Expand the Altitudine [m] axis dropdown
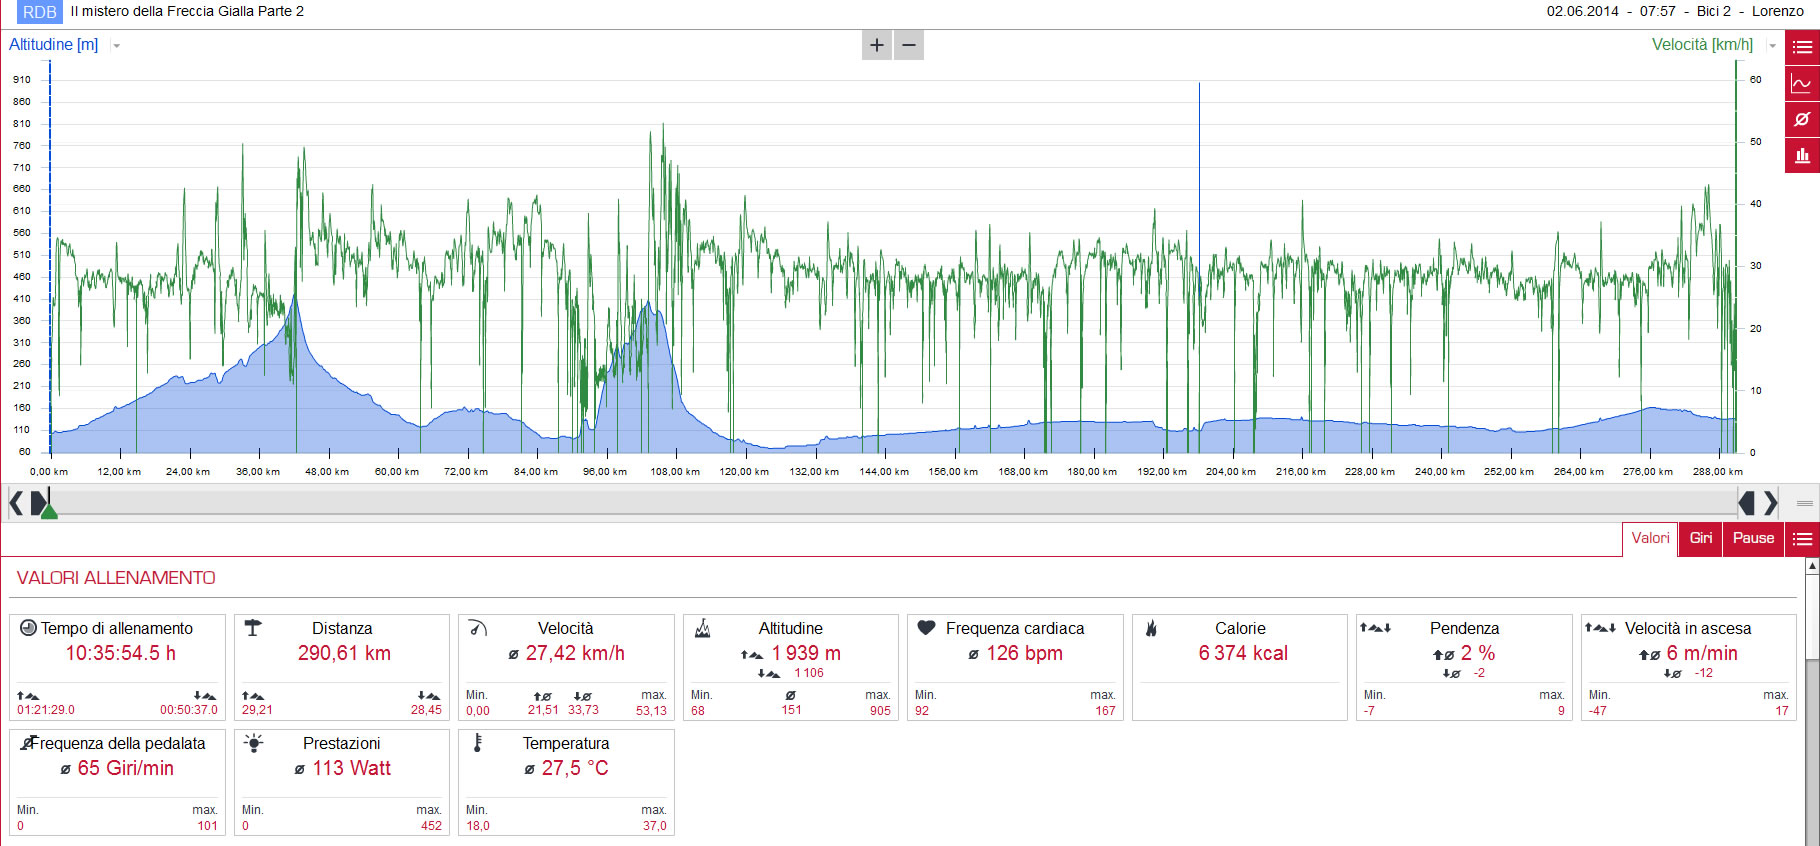Viewport: 1820px width, 846px height. [117, 46]
